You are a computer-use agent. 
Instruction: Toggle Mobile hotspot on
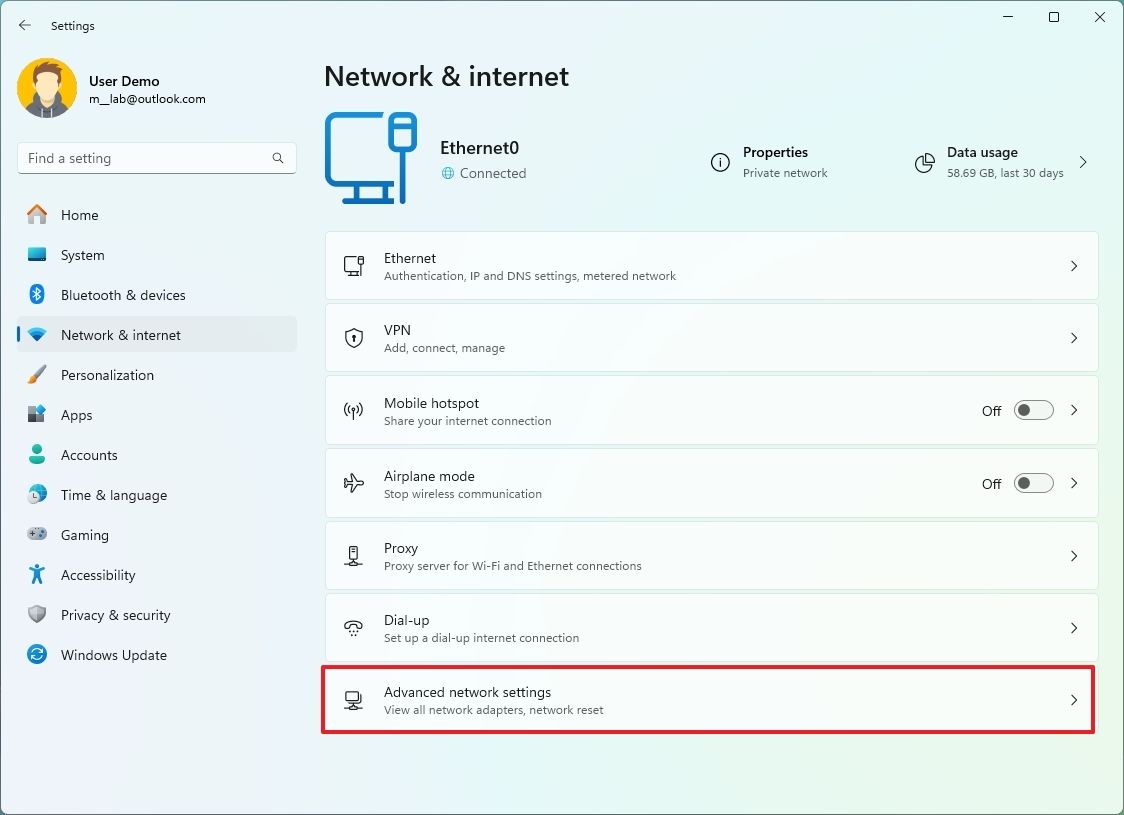click(x=1033, y=410)
